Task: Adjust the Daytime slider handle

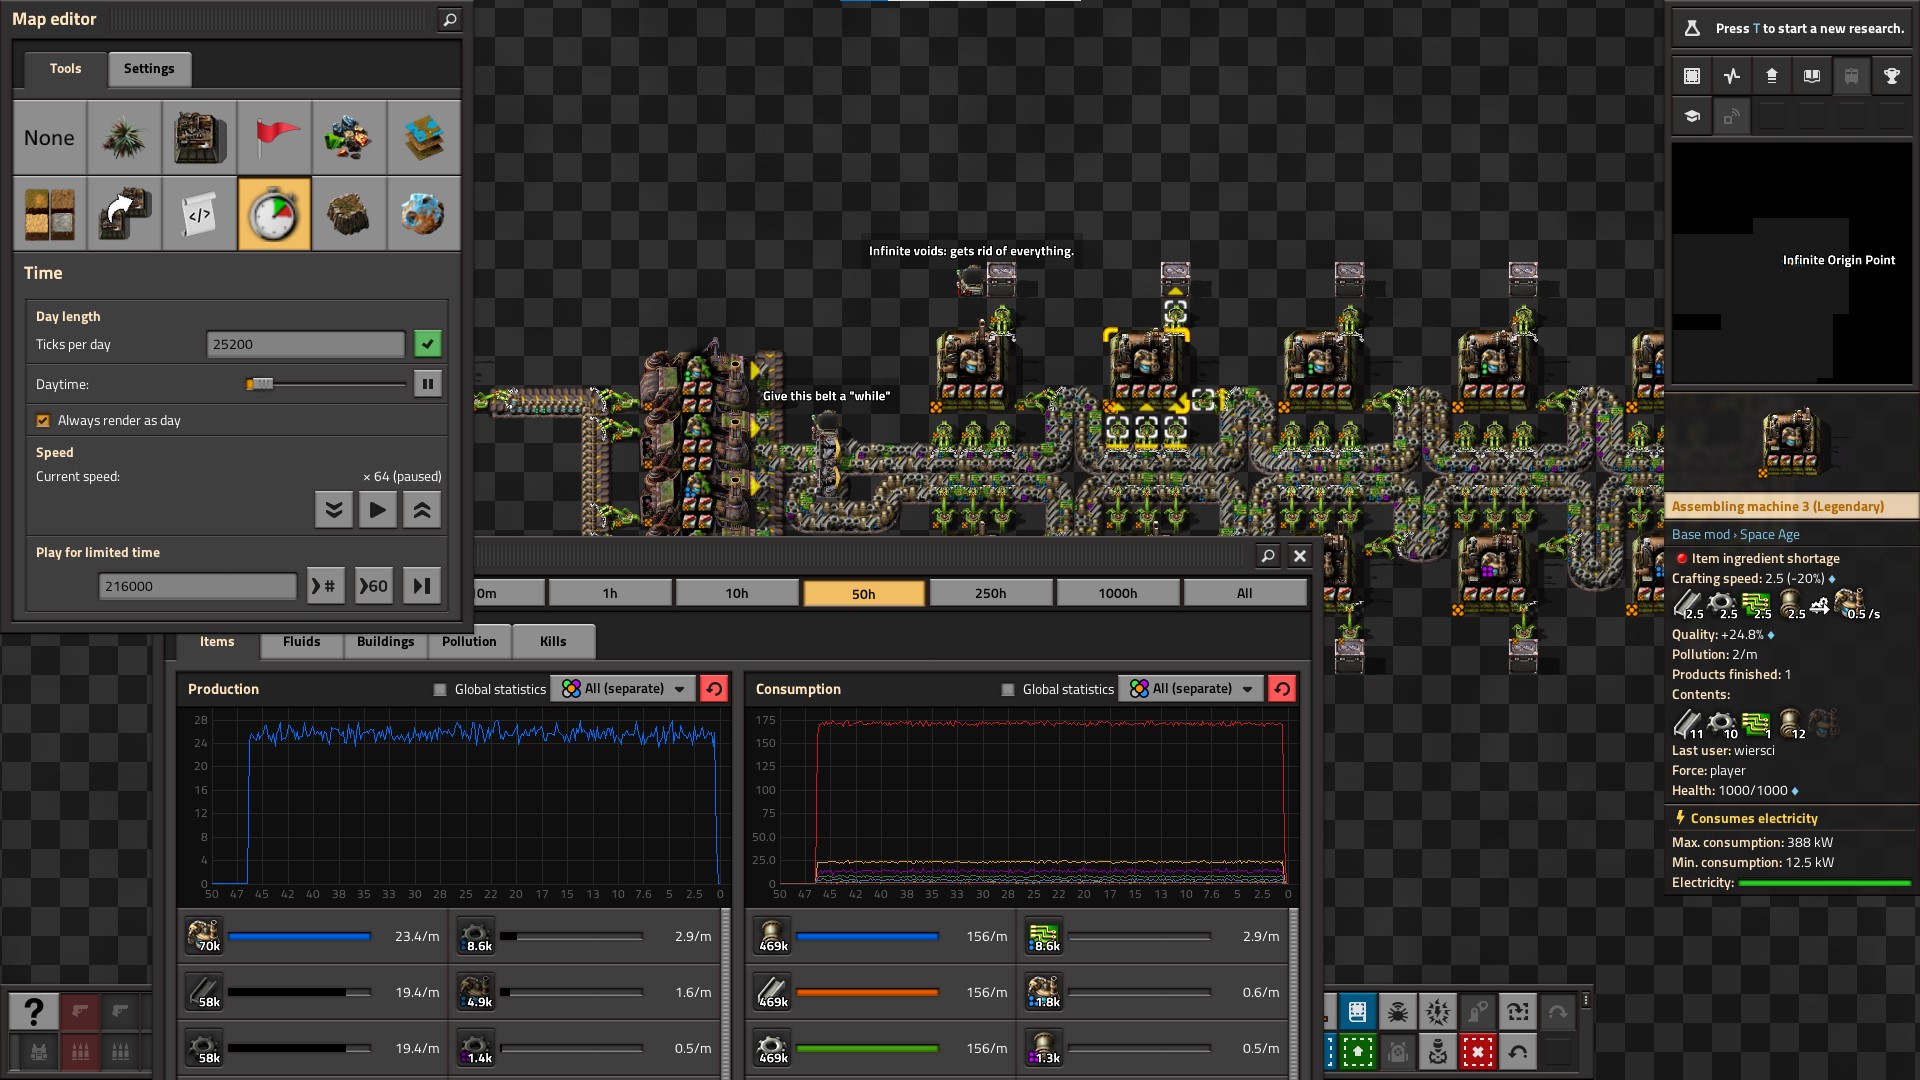Action: tap(260, 384)
